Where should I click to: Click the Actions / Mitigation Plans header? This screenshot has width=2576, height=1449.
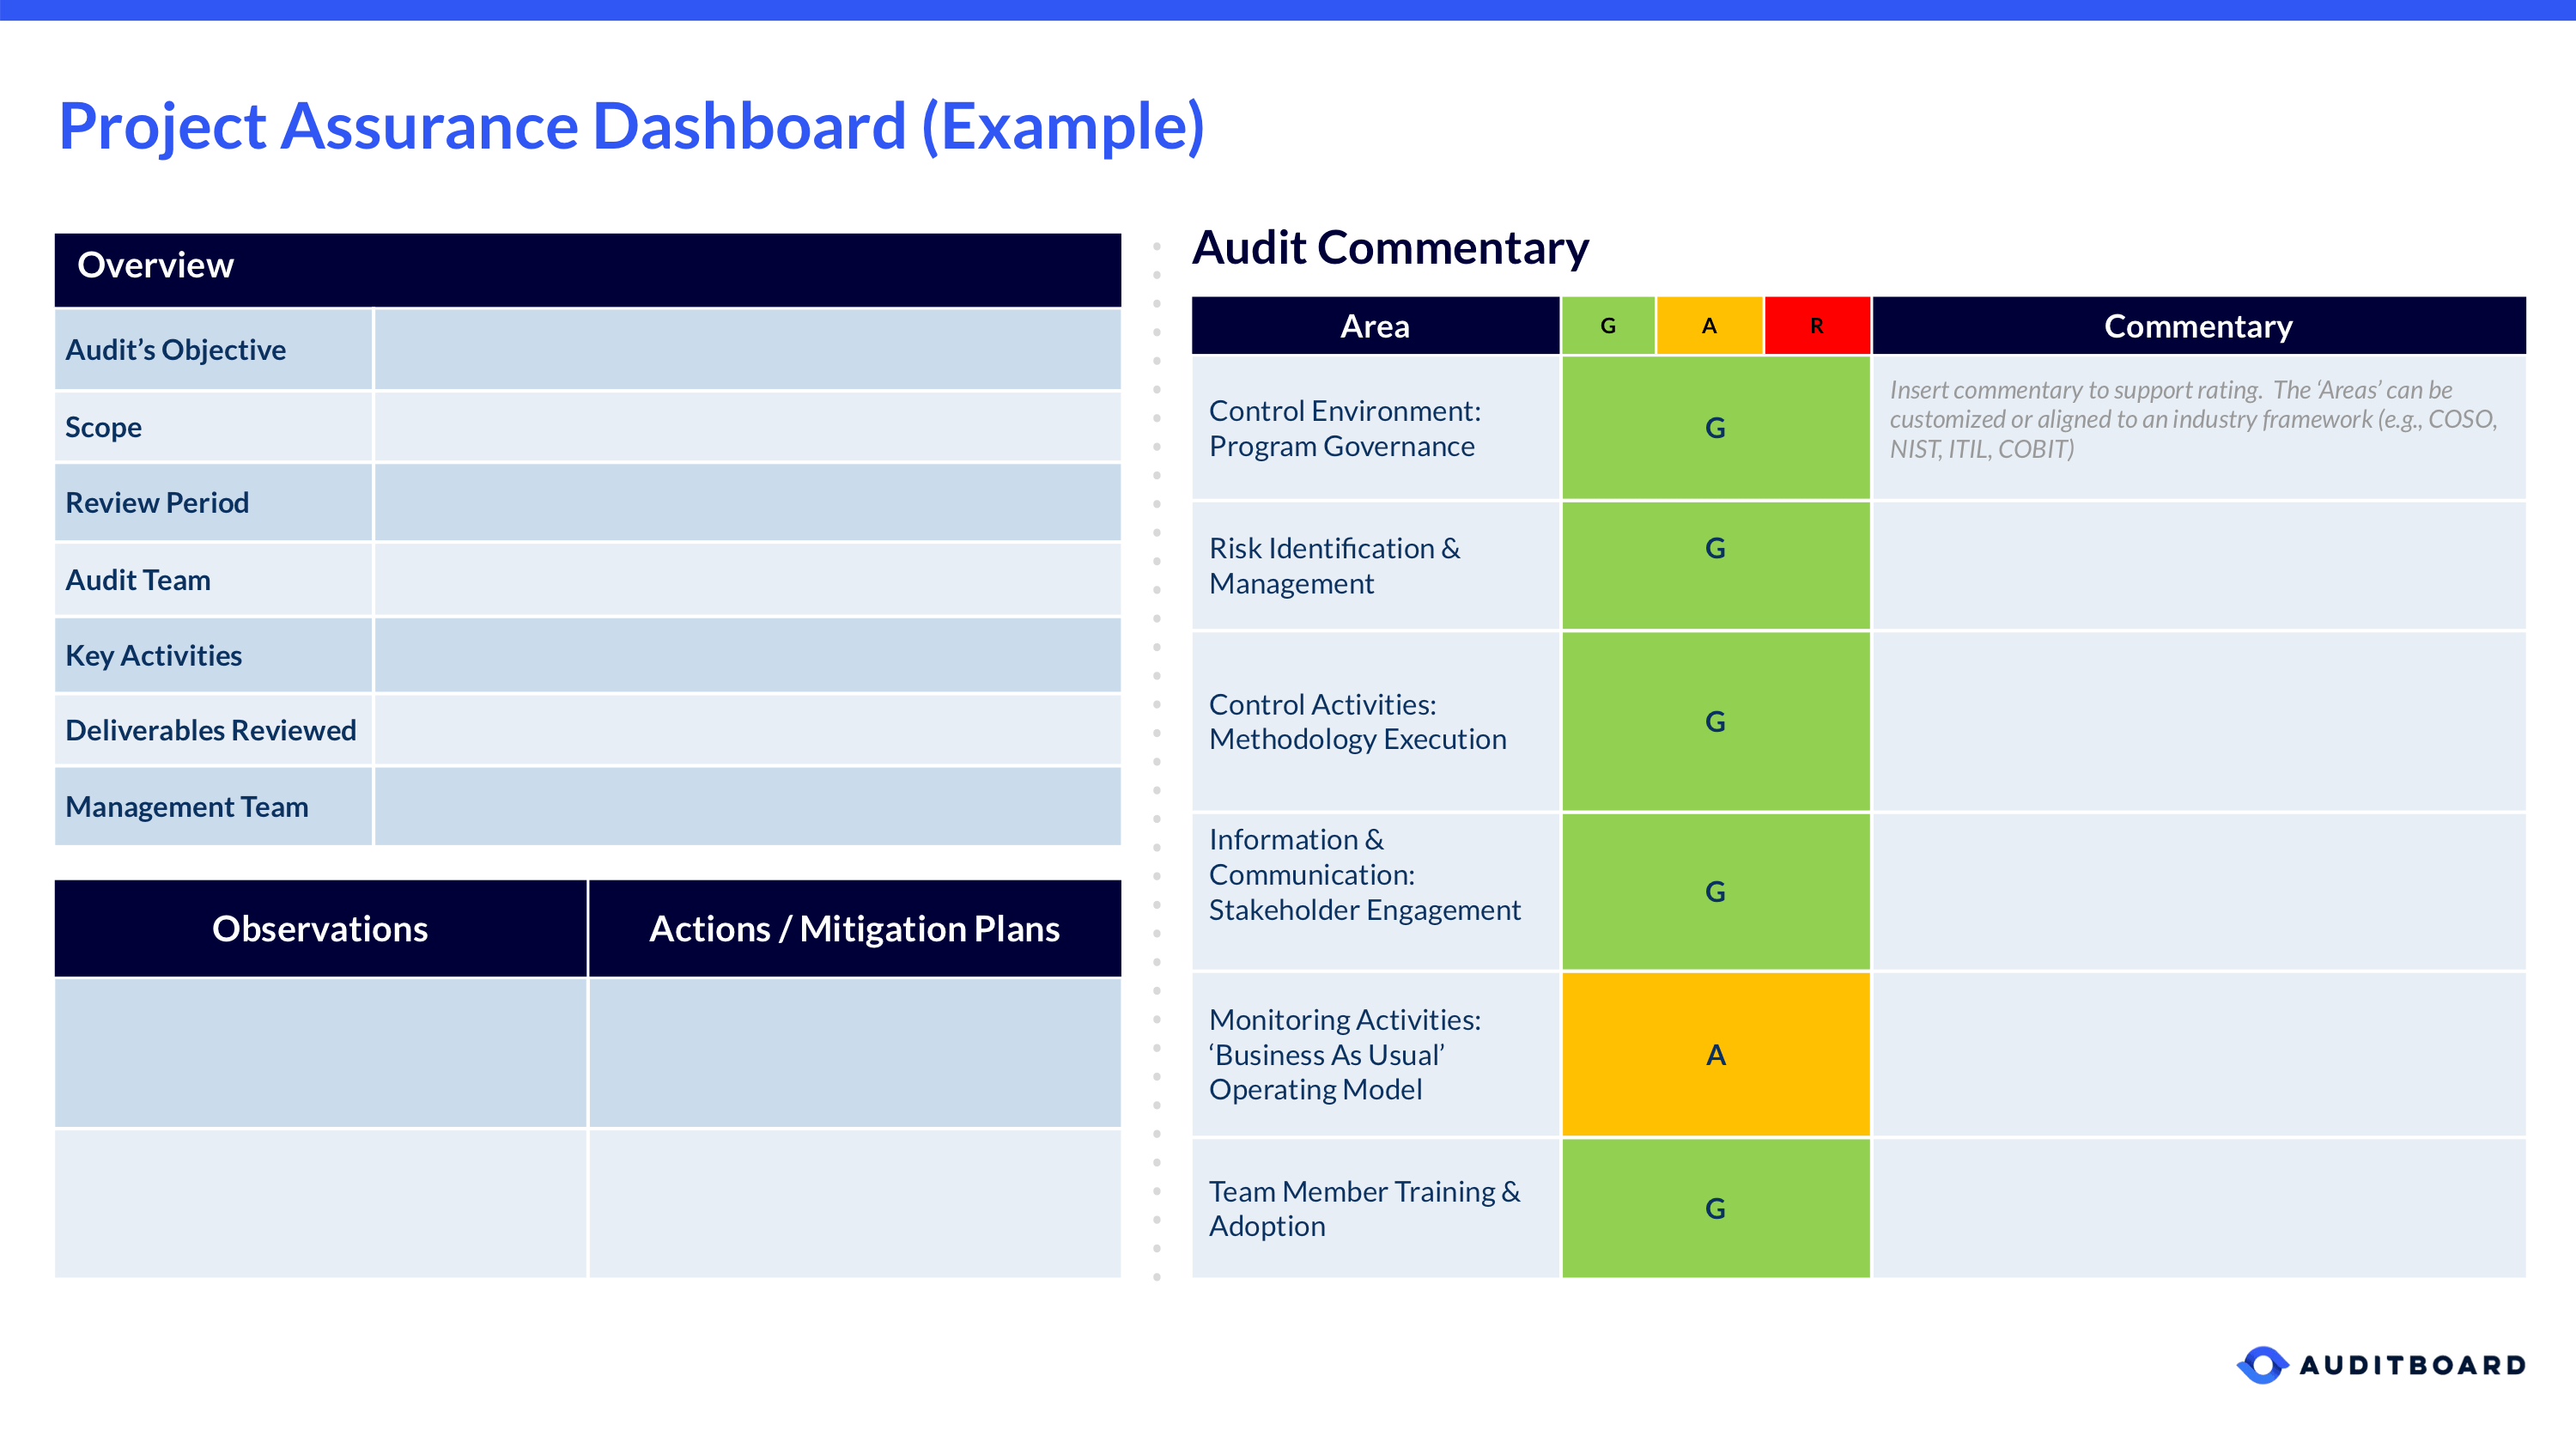[x=855, y=928]
